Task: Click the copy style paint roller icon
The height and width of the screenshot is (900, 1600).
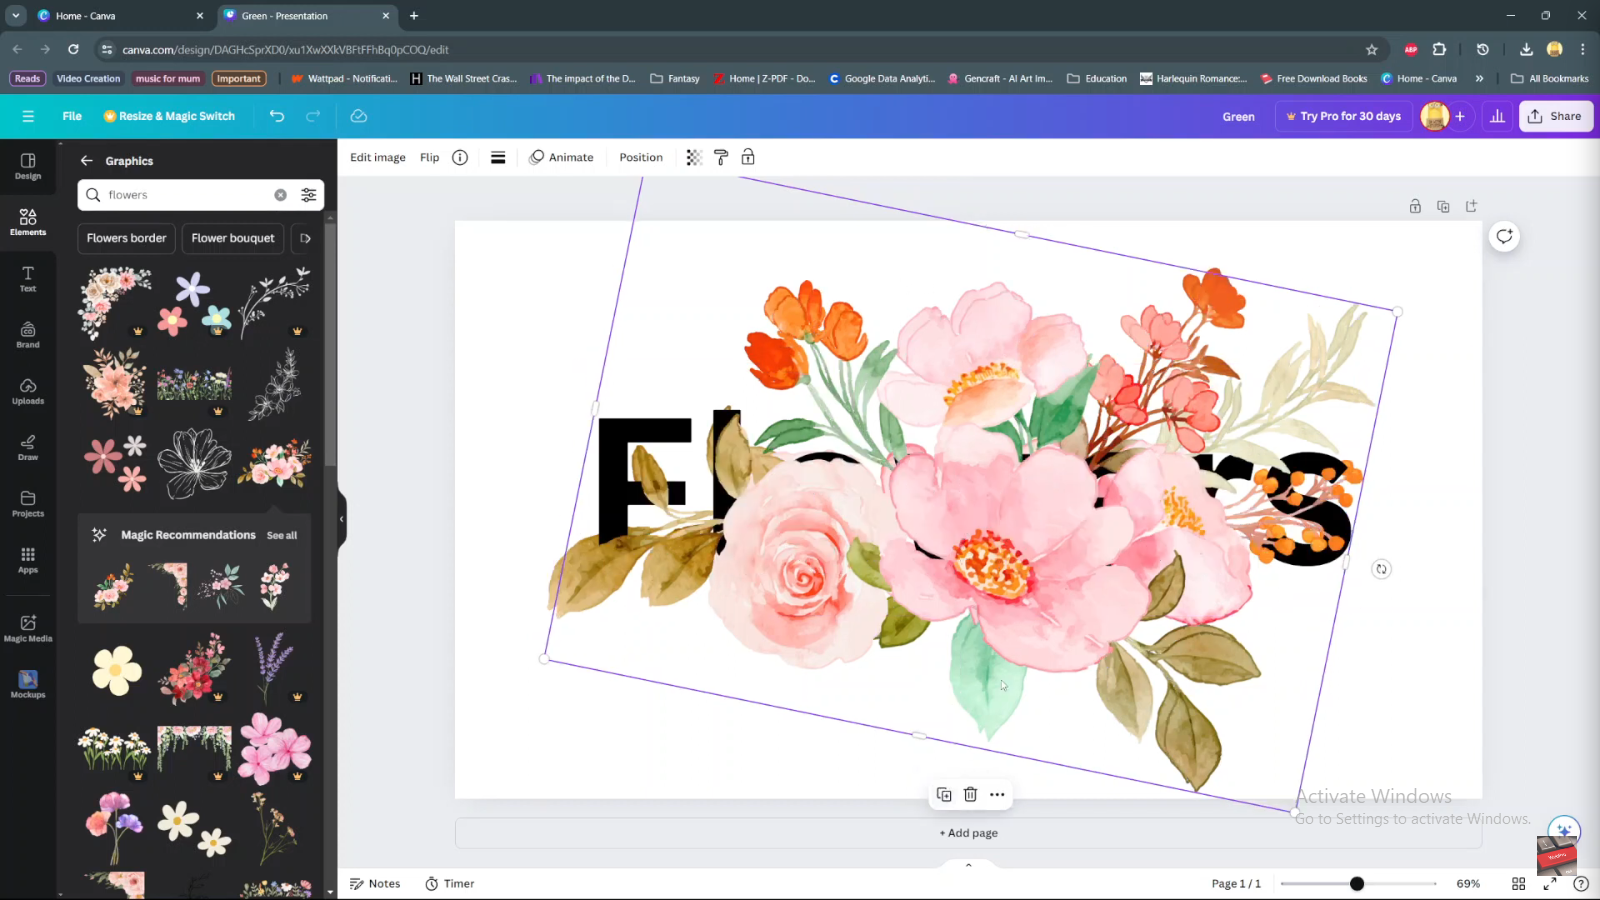Action: click(721, 157)
